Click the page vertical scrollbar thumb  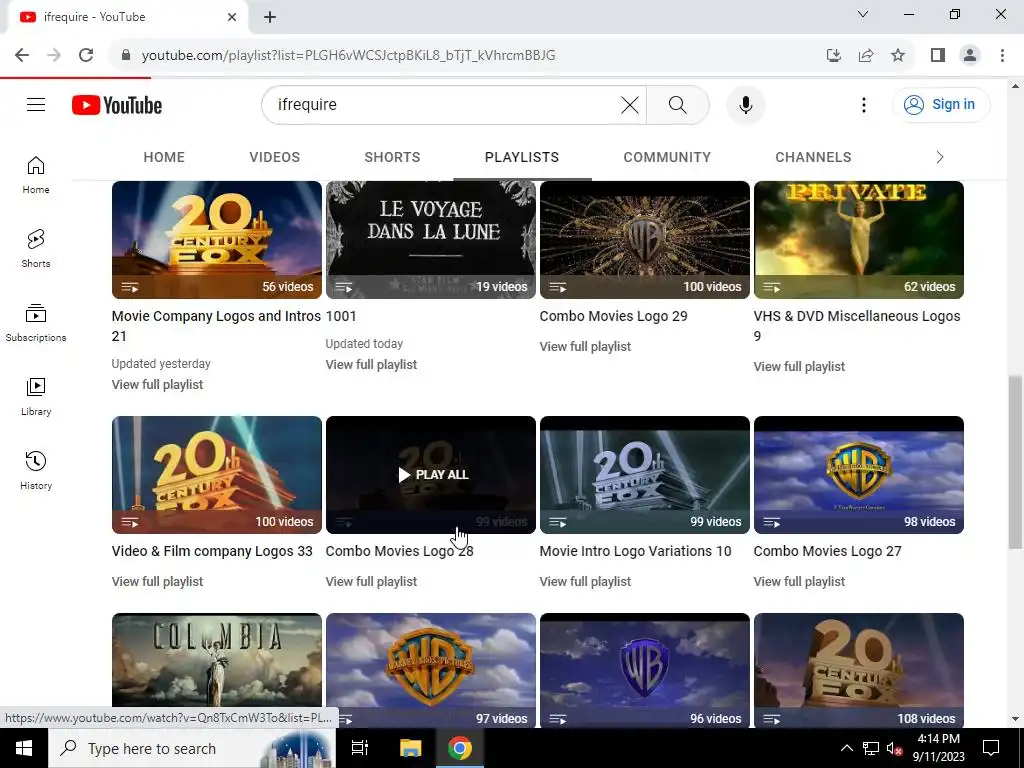tap(1015, 462)
